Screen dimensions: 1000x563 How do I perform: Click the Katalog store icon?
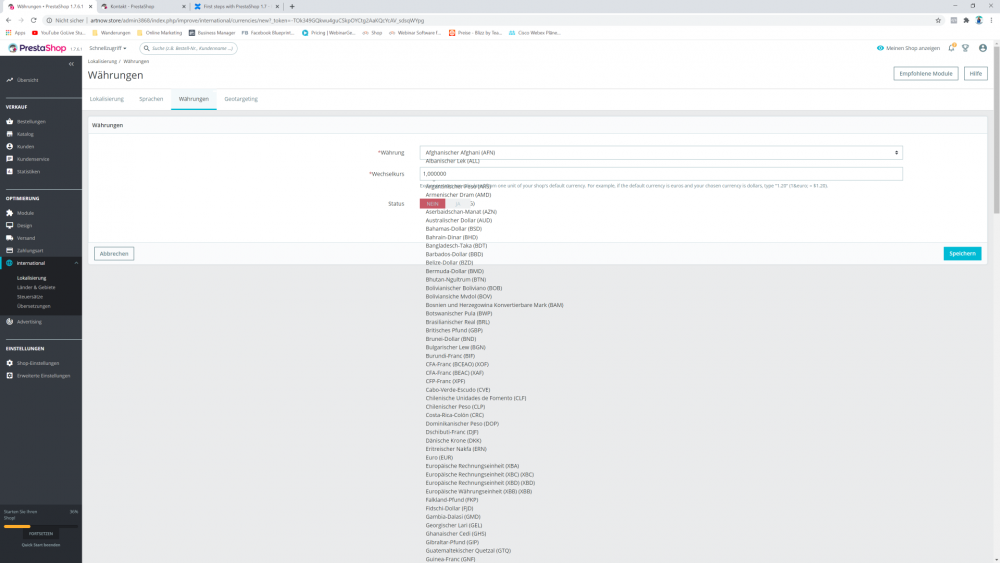click(10, 134)
